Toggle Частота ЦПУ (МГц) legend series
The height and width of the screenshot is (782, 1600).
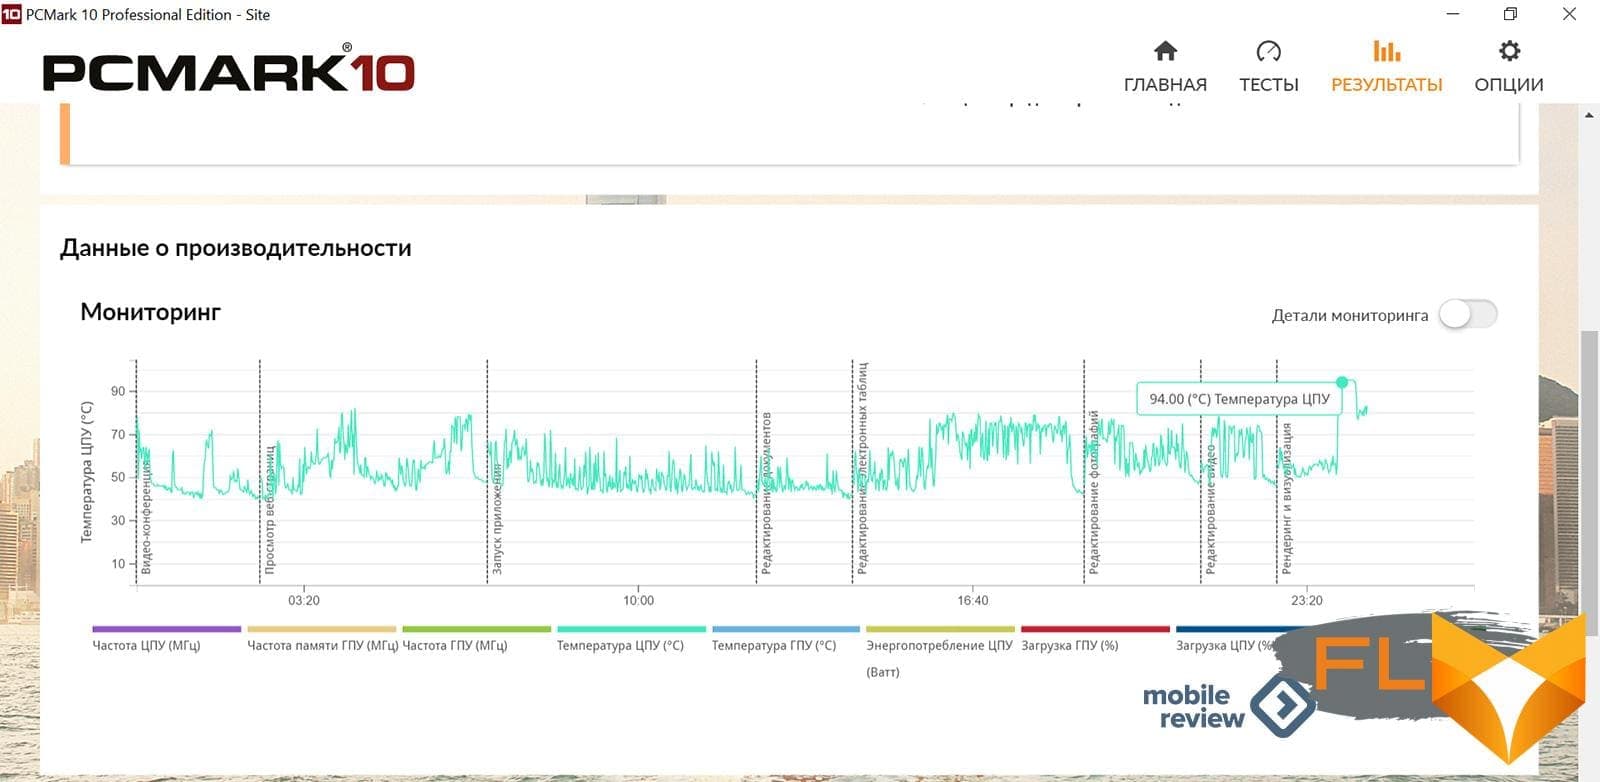click(x=166, y=639)
